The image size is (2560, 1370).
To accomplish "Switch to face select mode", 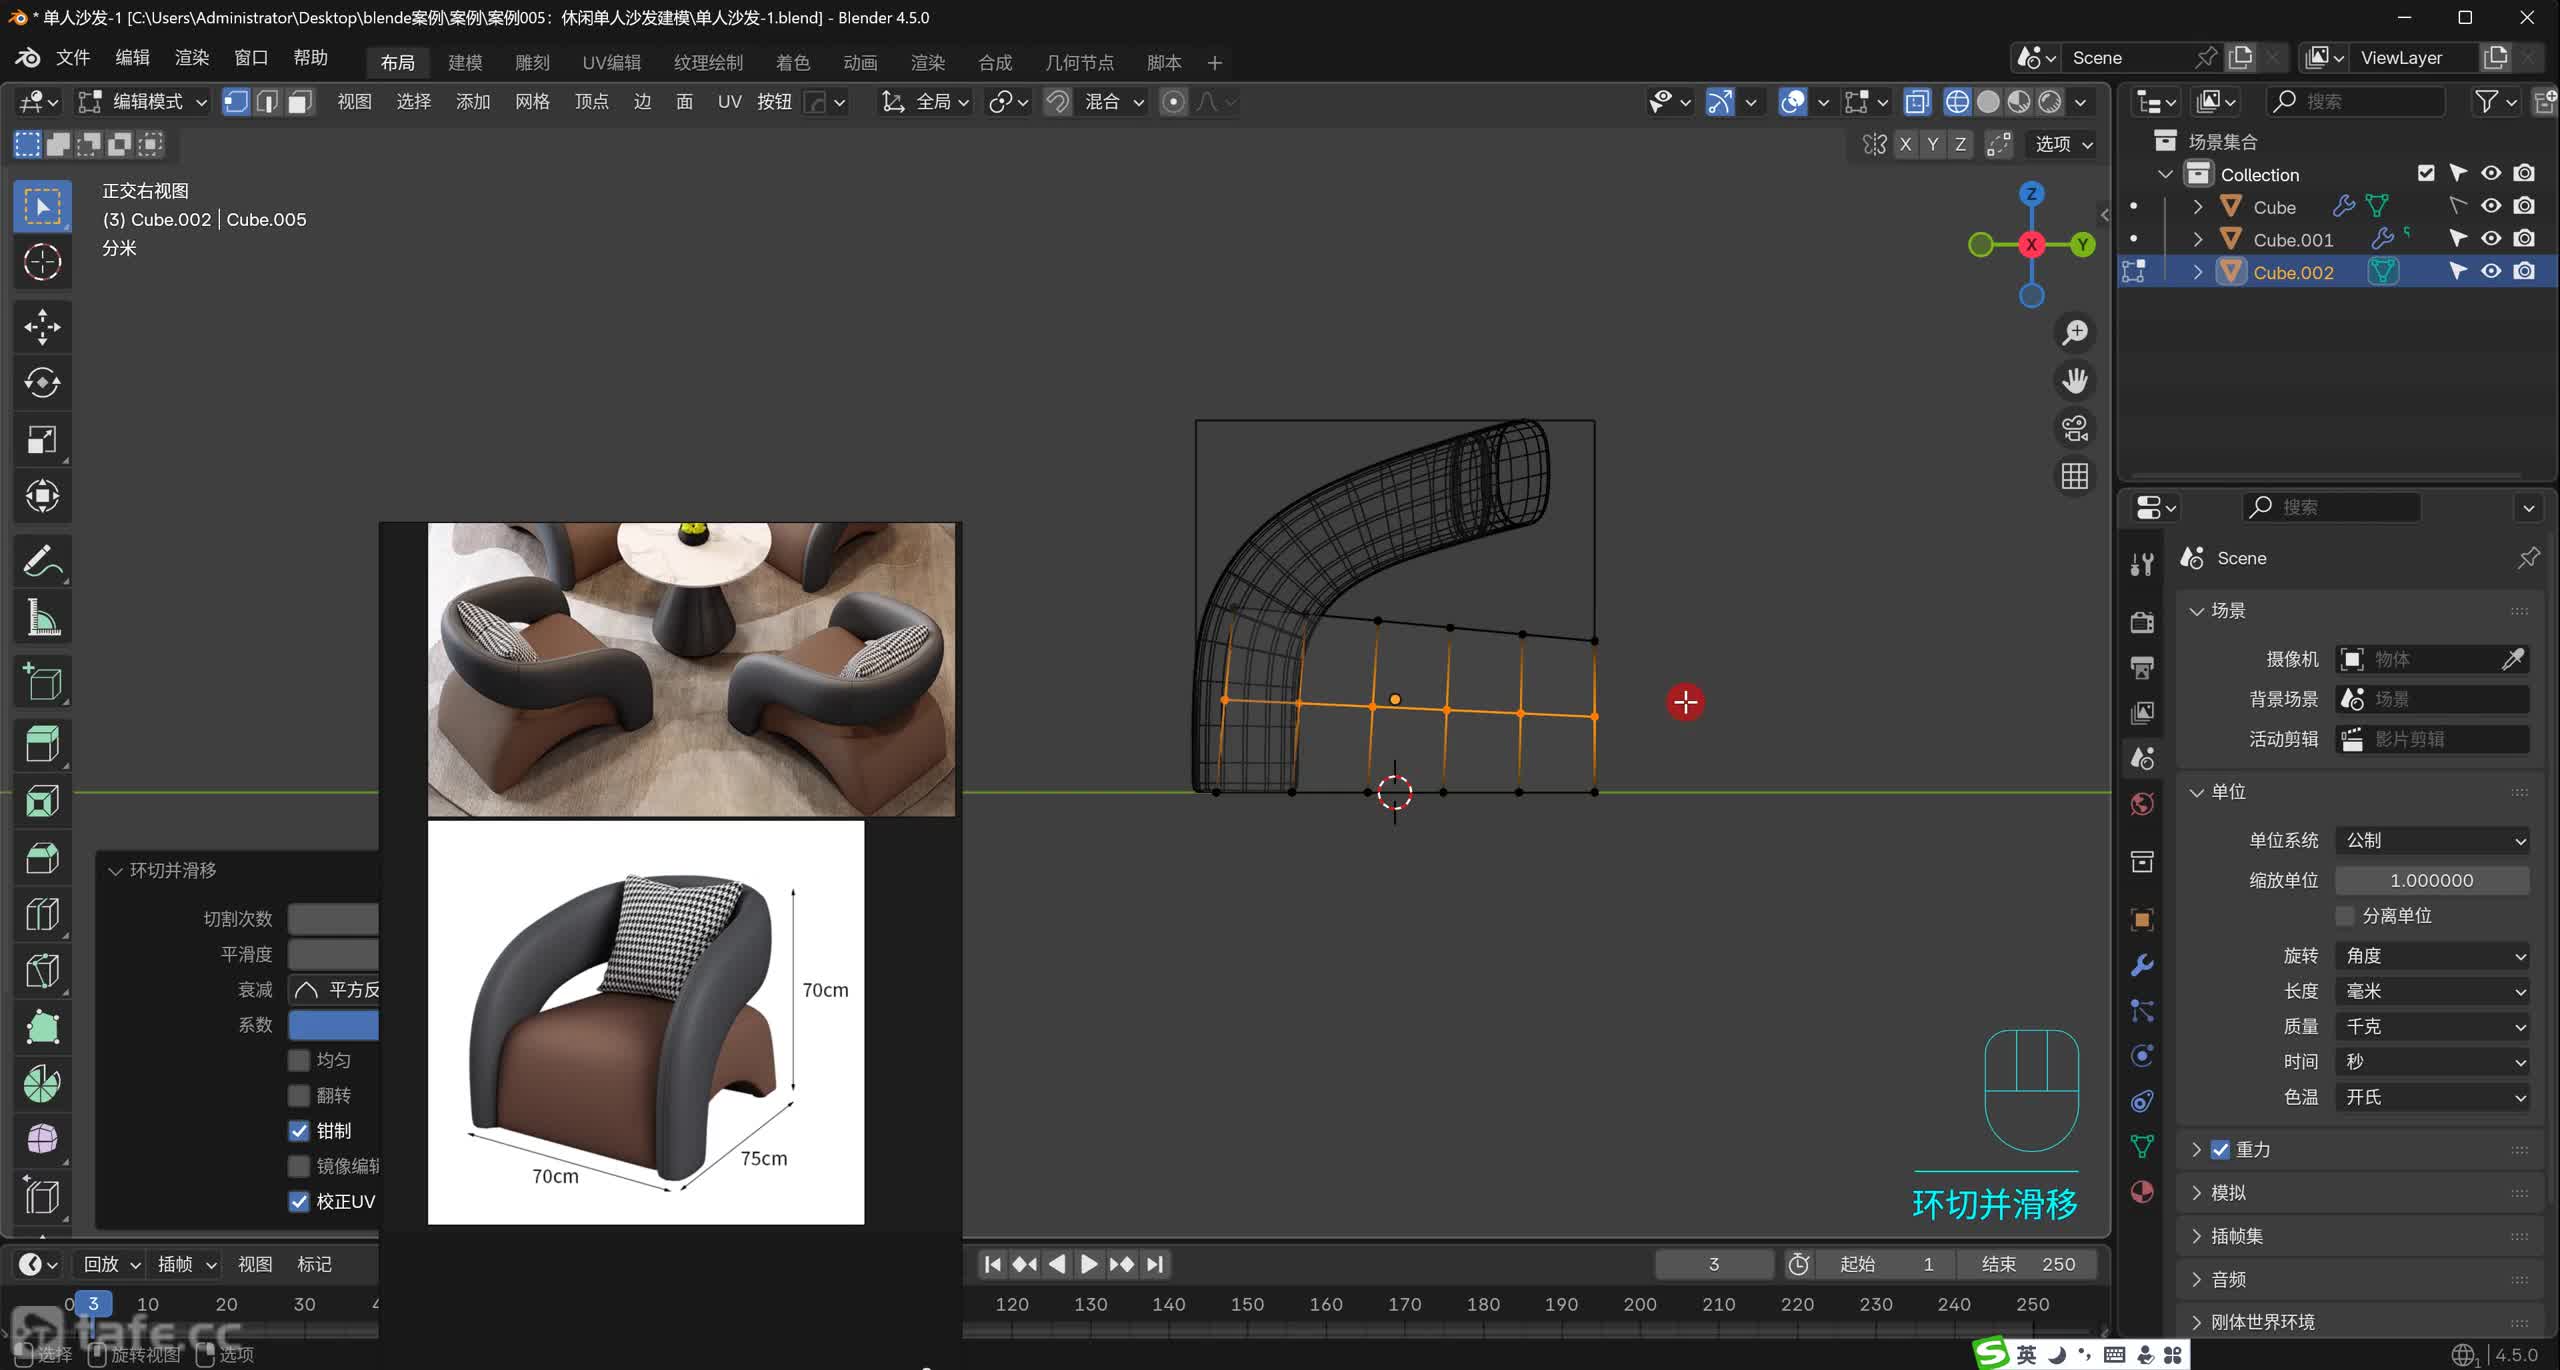I will pyautogui.click(x=300, y=102).
